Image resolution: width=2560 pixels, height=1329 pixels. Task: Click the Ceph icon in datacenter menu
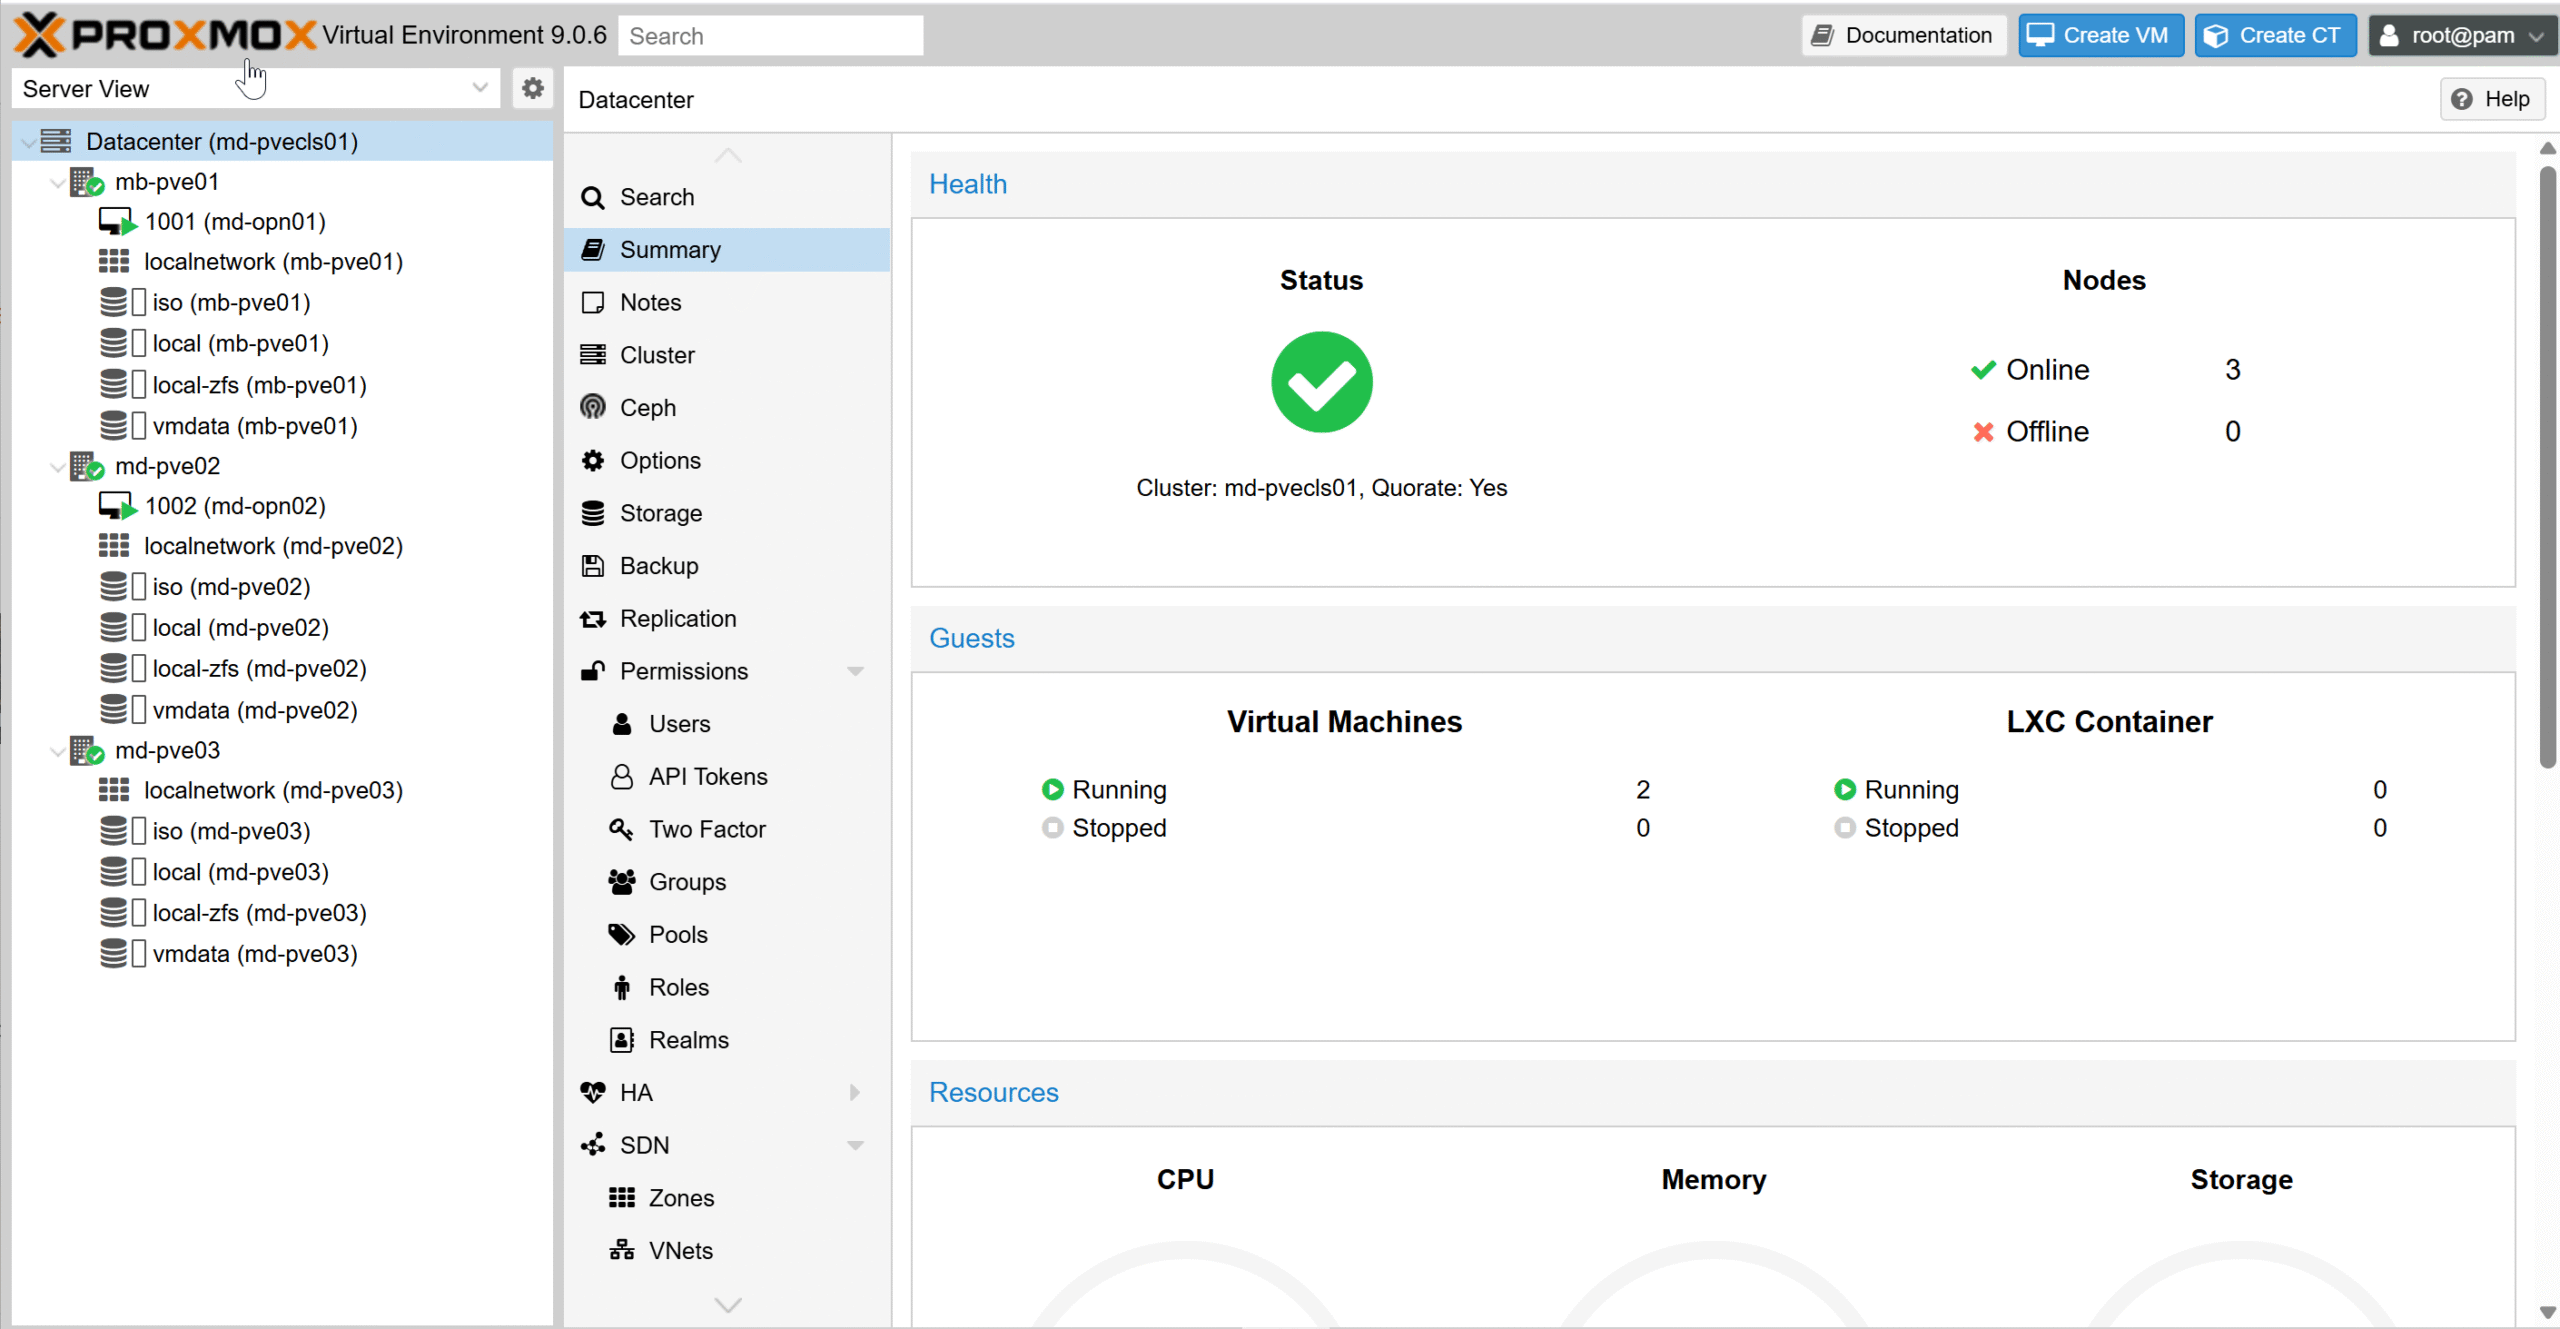tap(593, 407)
